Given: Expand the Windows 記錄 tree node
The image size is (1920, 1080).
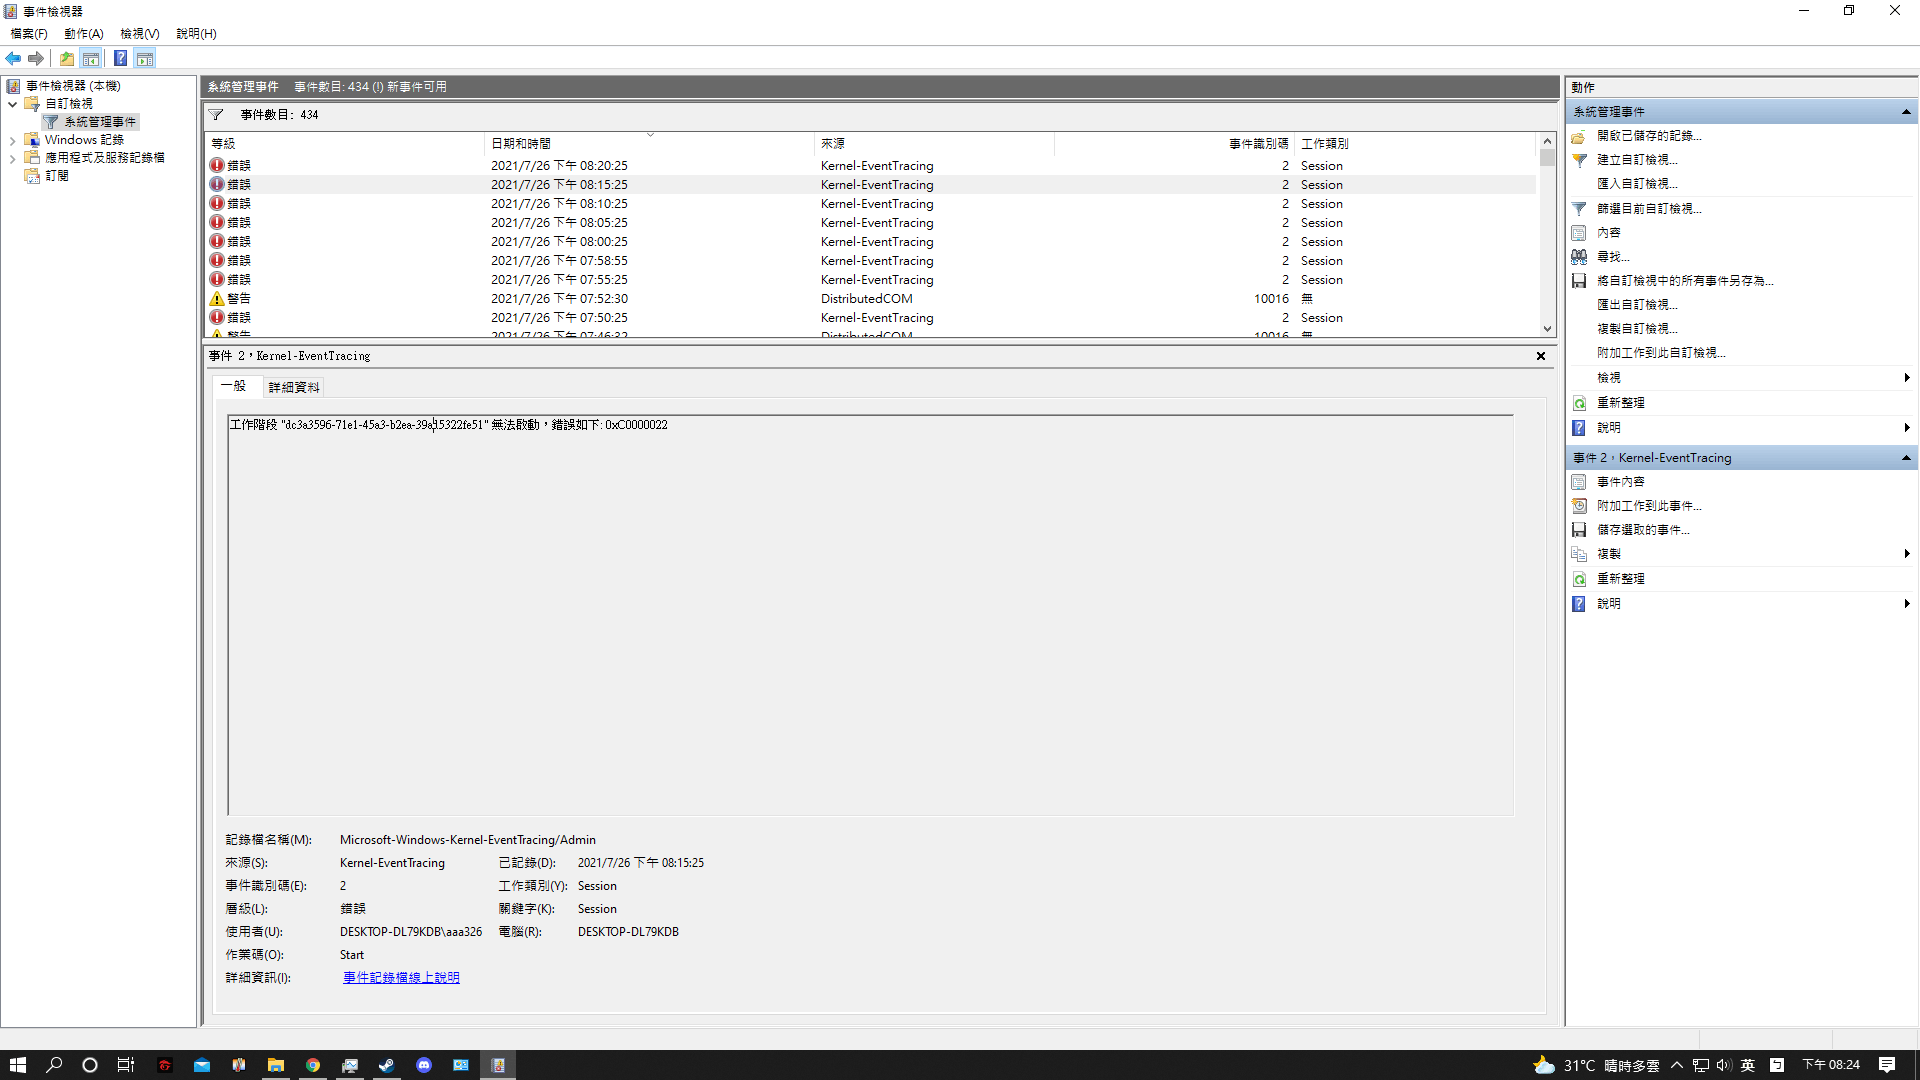Looking at the screenshot, I should tap(12, 141).
